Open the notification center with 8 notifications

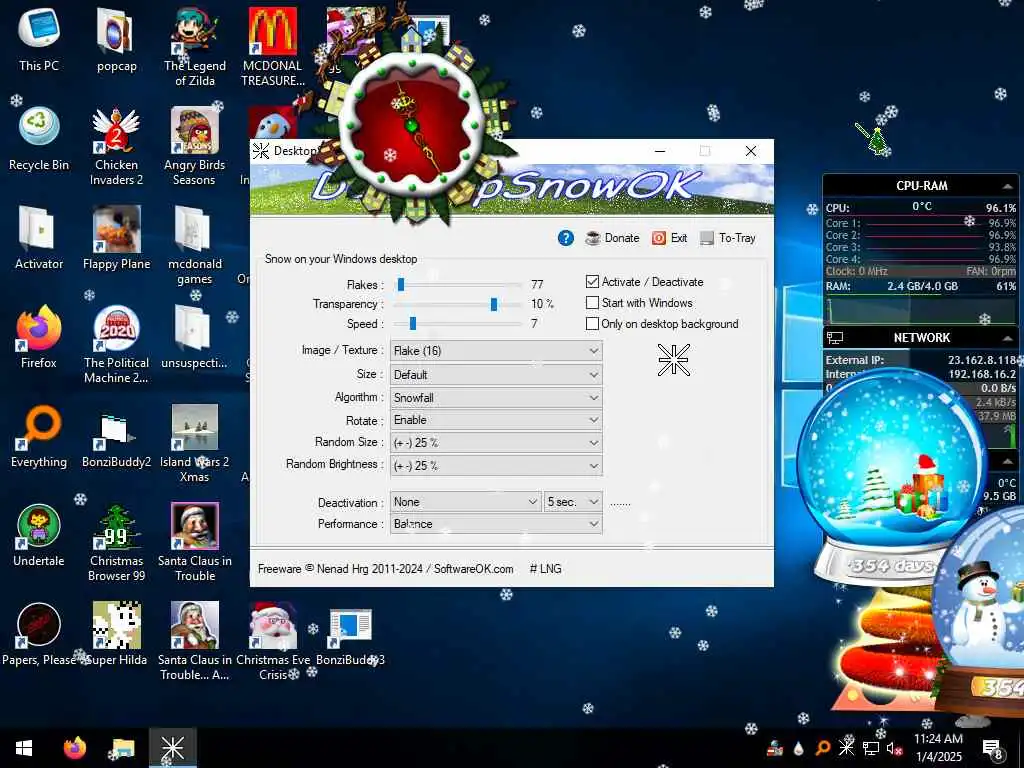(993, 749)
